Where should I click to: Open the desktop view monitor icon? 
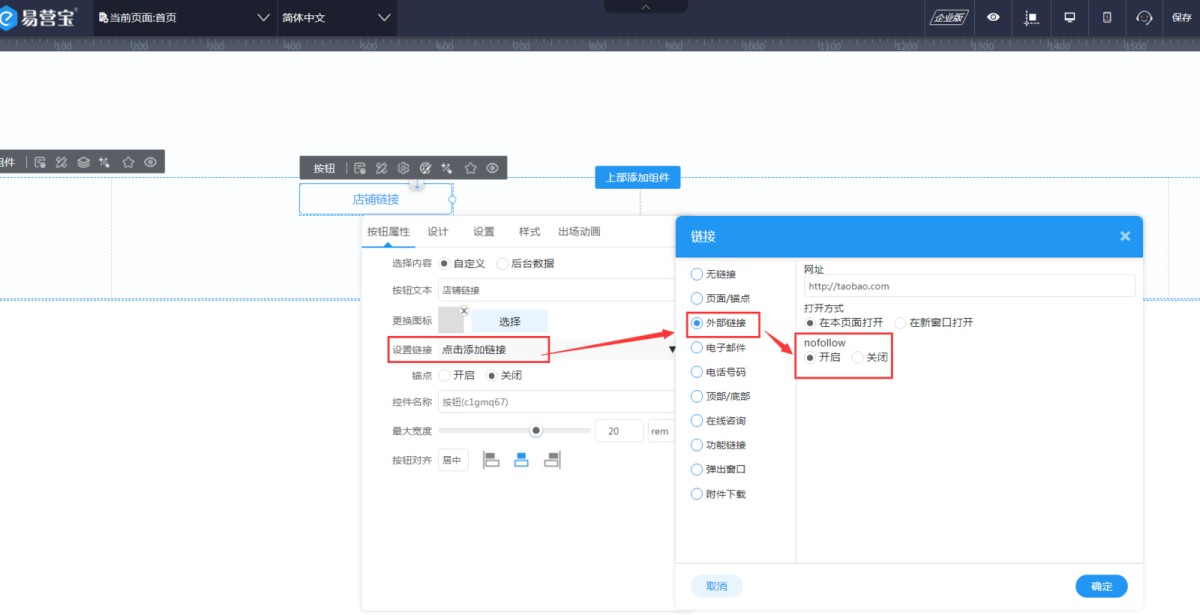1069,17
